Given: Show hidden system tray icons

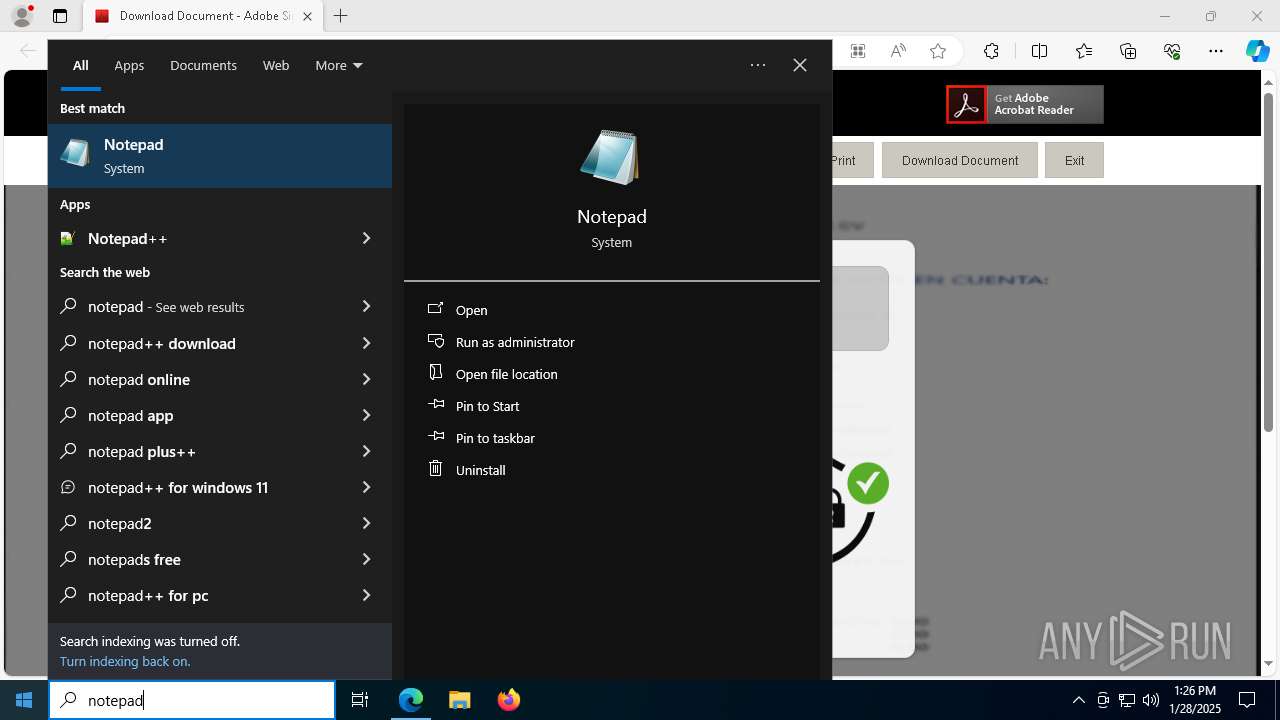Looking at the screenshot, I should coord(1078,700).
